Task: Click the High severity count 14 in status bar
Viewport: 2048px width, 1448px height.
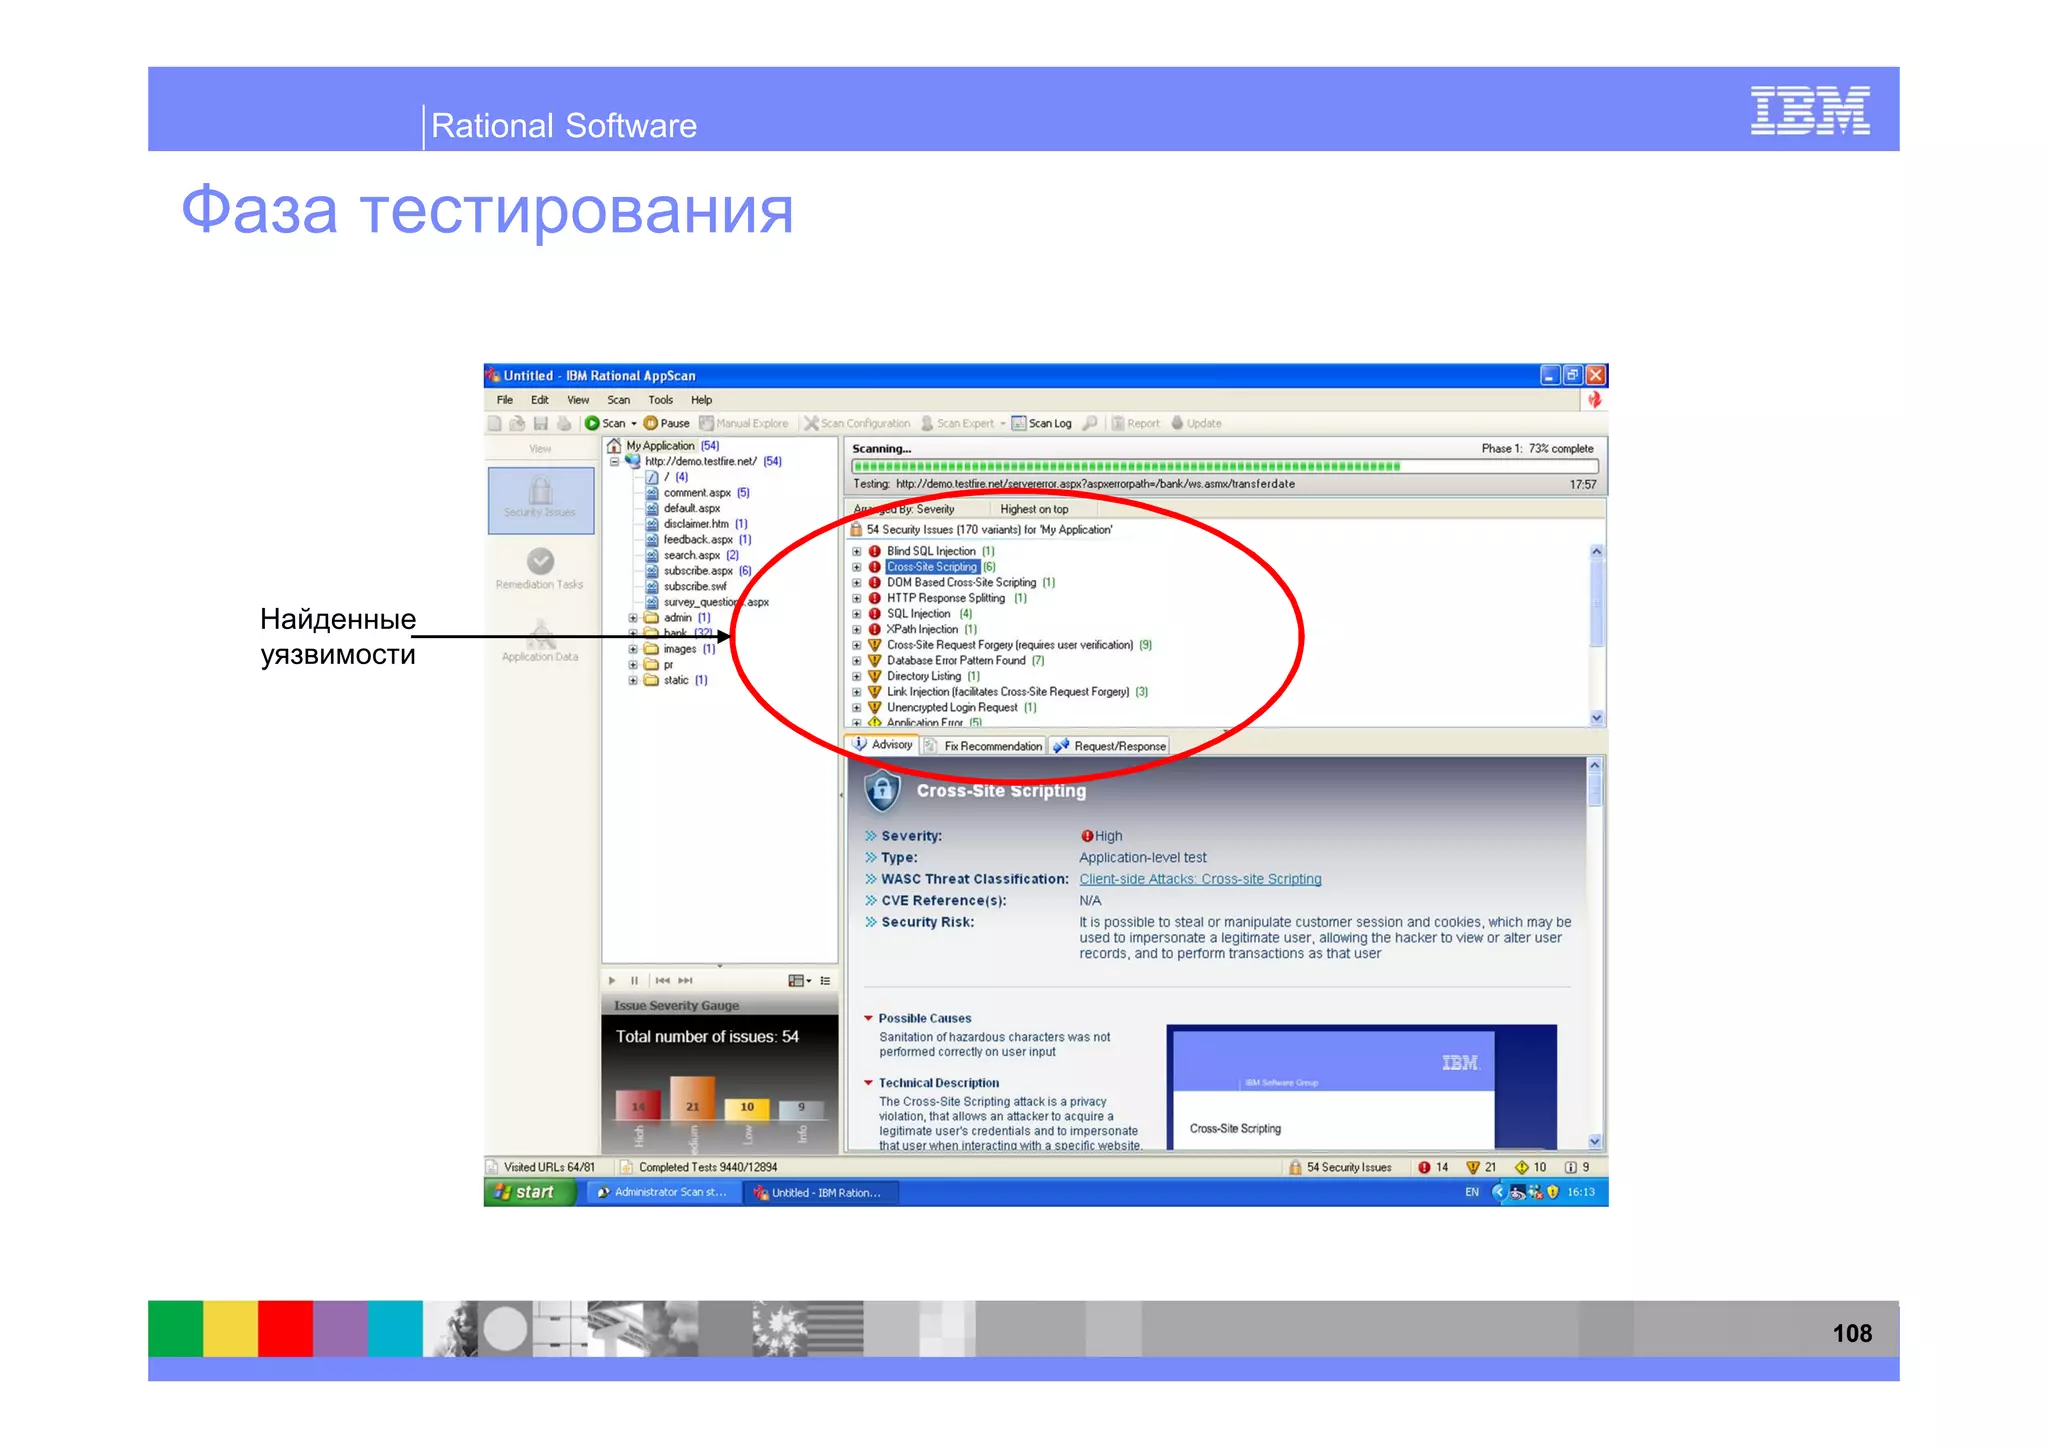Action: (1433, 1167)
